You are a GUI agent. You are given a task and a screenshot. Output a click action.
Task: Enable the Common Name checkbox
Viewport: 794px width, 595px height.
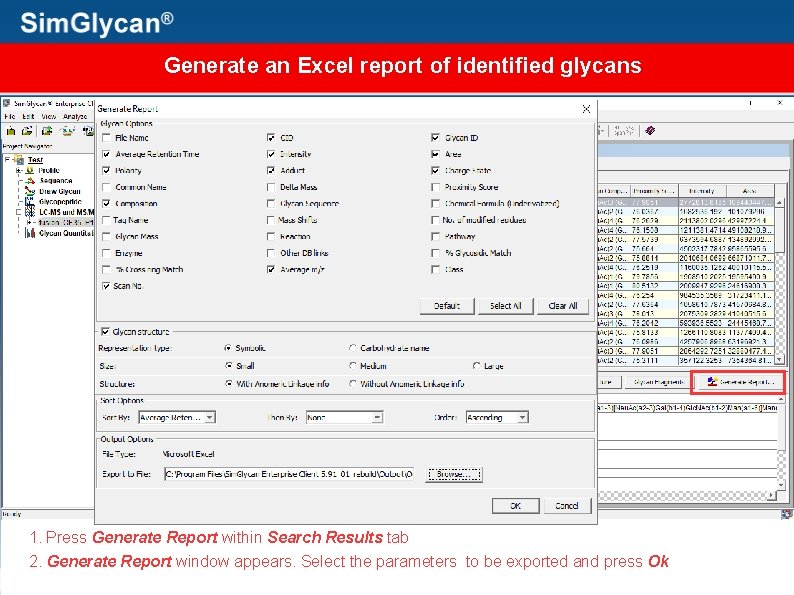(106, 187)
